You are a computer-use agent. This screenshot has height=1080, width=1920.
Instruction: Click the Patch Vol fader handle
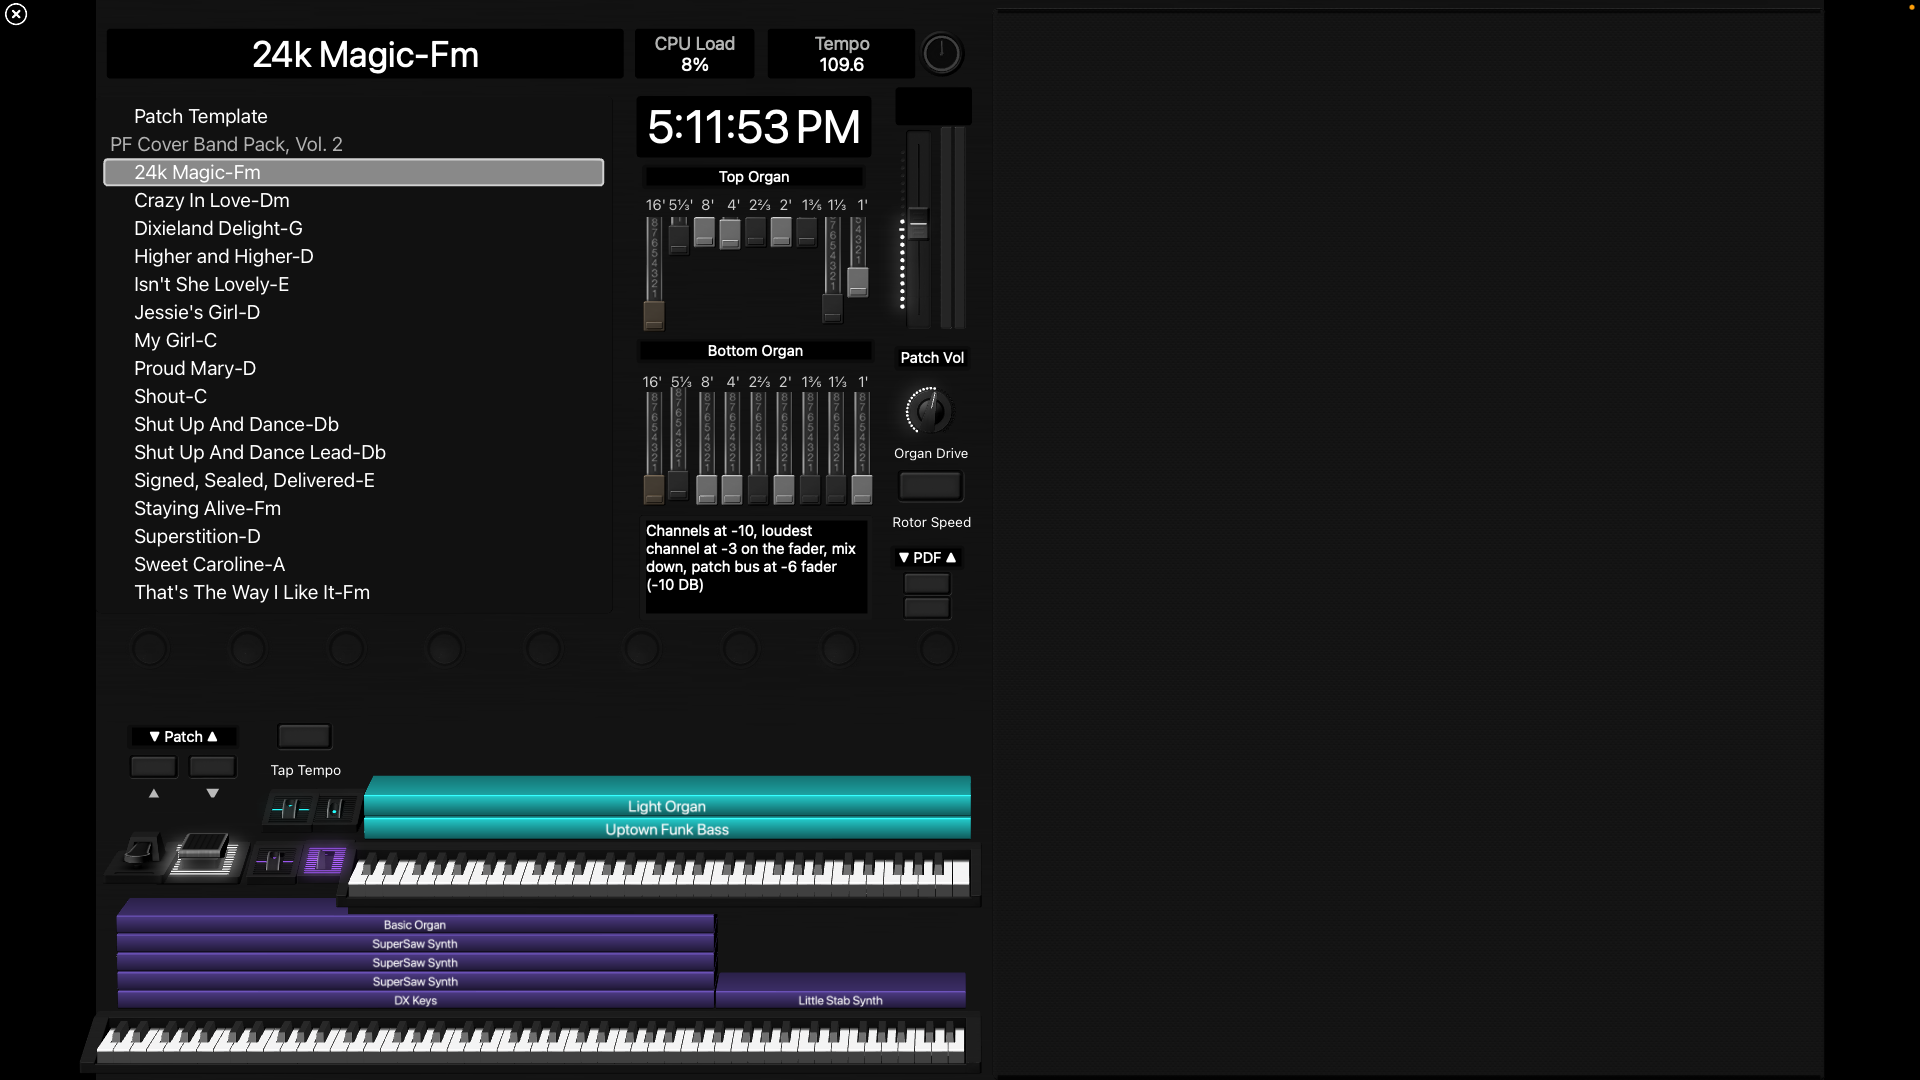coord(918,224)
